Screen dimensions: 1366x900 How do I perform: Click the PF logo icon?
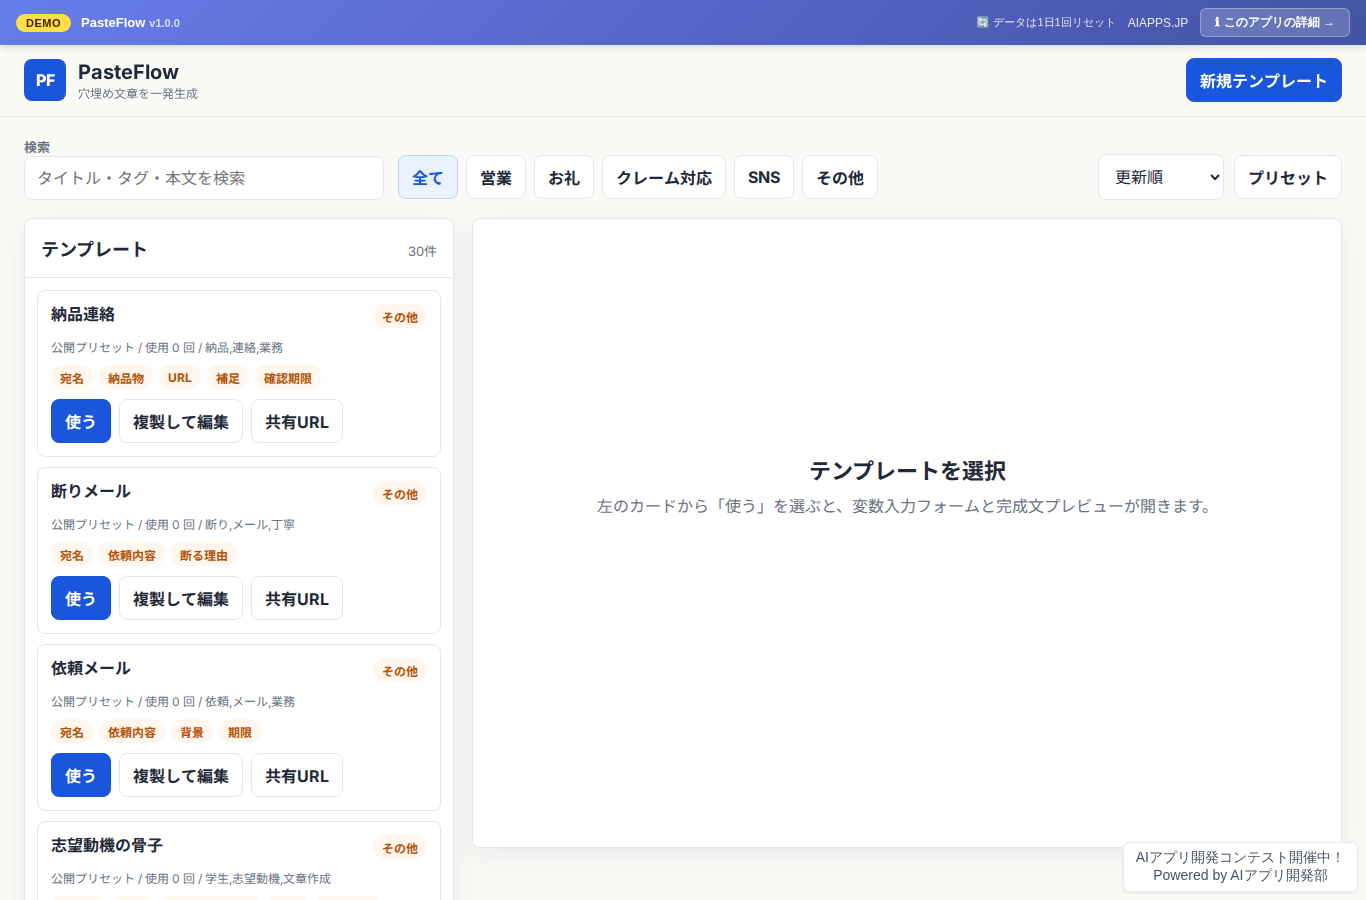click(45, 80)
